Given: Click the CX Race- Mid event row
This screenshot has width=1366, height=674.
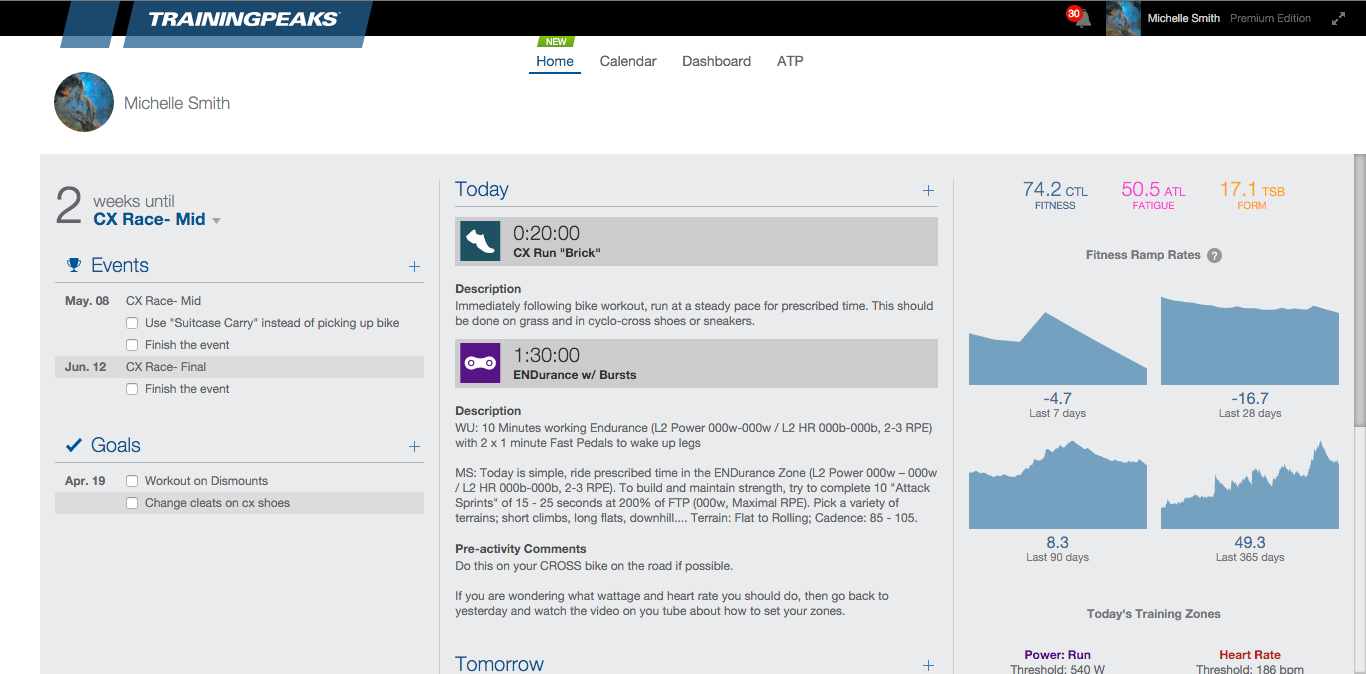Looking at the screenshot, I should tap(239, 301).
